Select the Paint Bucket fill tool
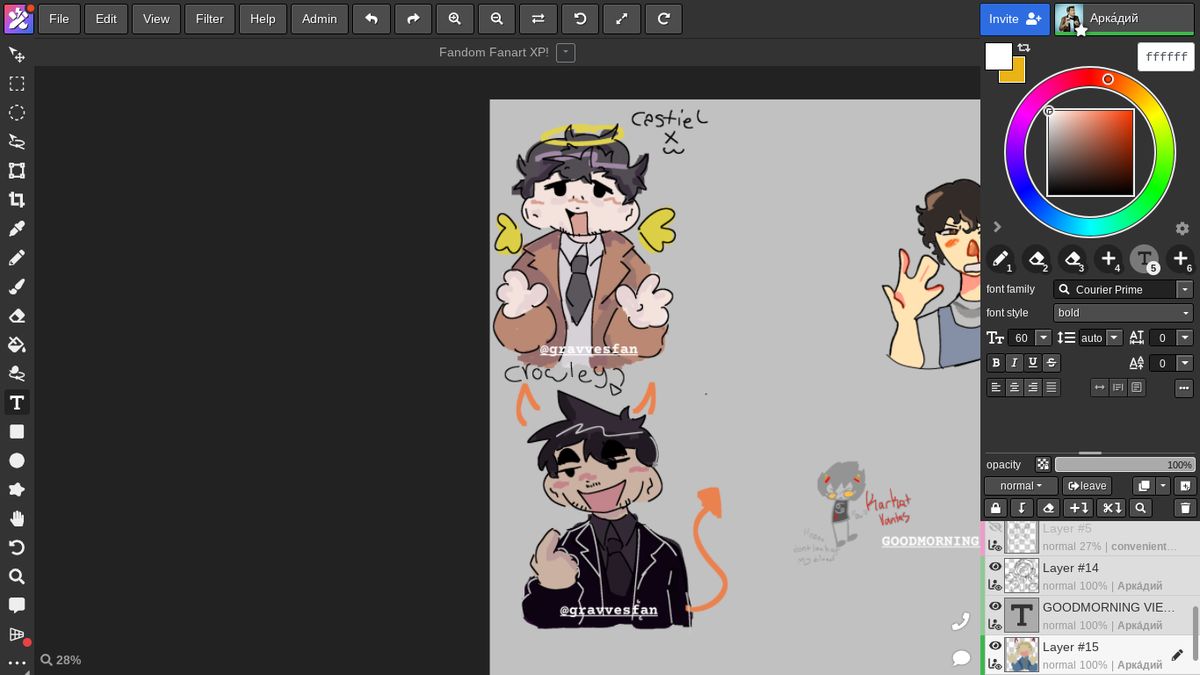The width and height of the screenshot is (1200, 675). pyautogui.click(x=17, y=344)
